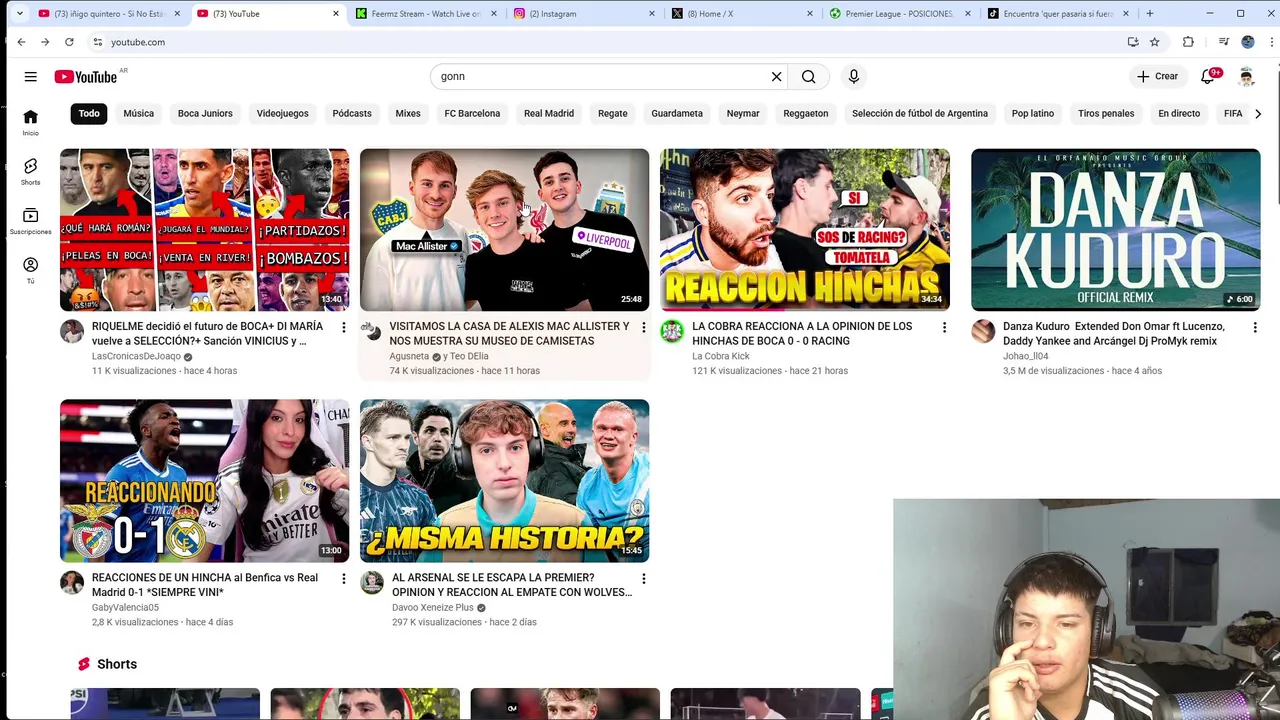Select the Pódcasts filter chip
Image resolution: width=1280 pixels, height=720 pixels.
352,113
